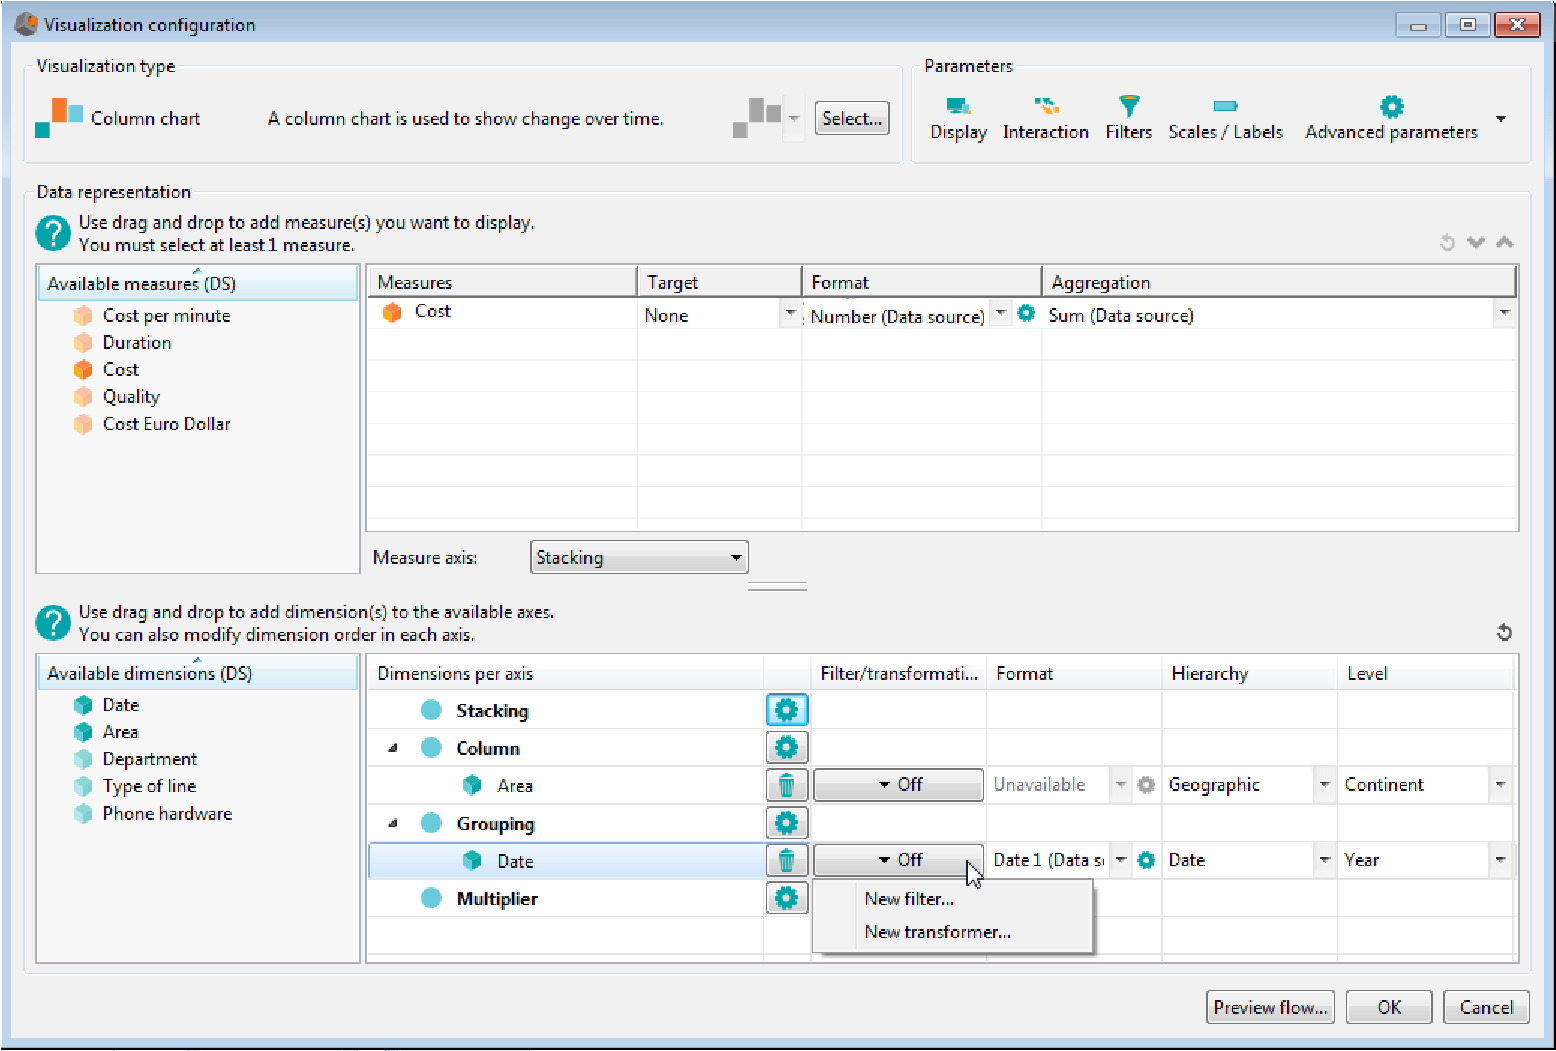
Task: Open settings gear for the Grouping axis
Action: click(x=786, y=823)
